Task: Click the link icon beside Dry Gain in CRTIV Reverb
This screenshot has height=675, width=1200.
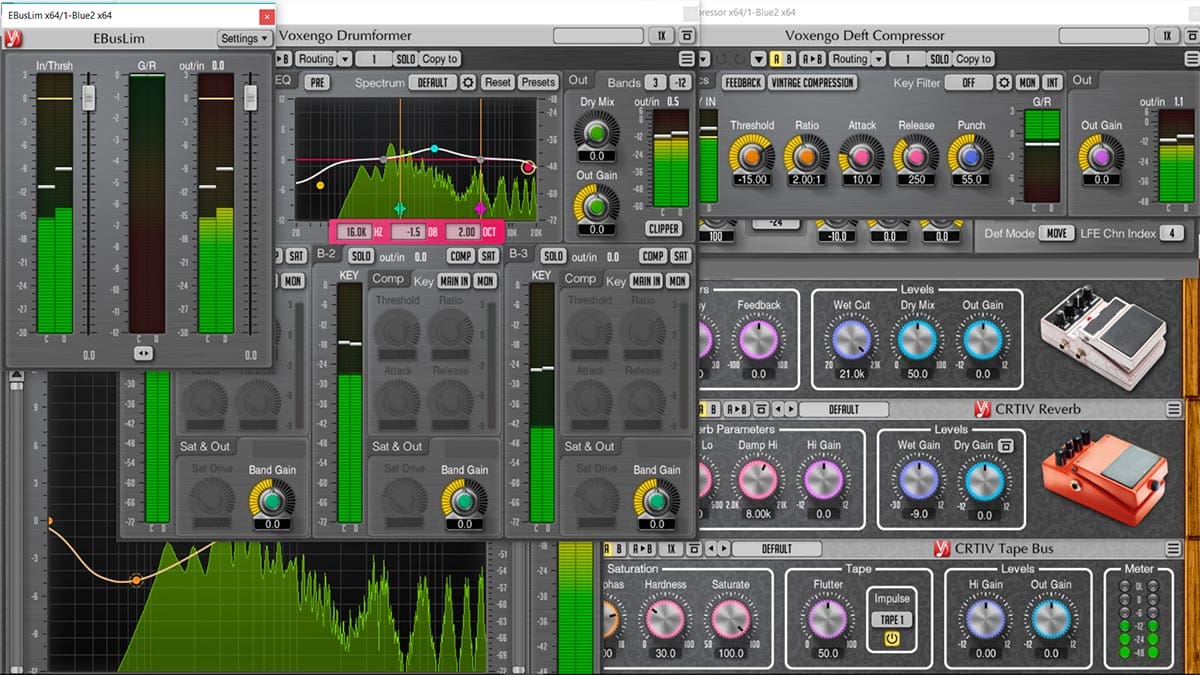Action: click(1007, 445)
